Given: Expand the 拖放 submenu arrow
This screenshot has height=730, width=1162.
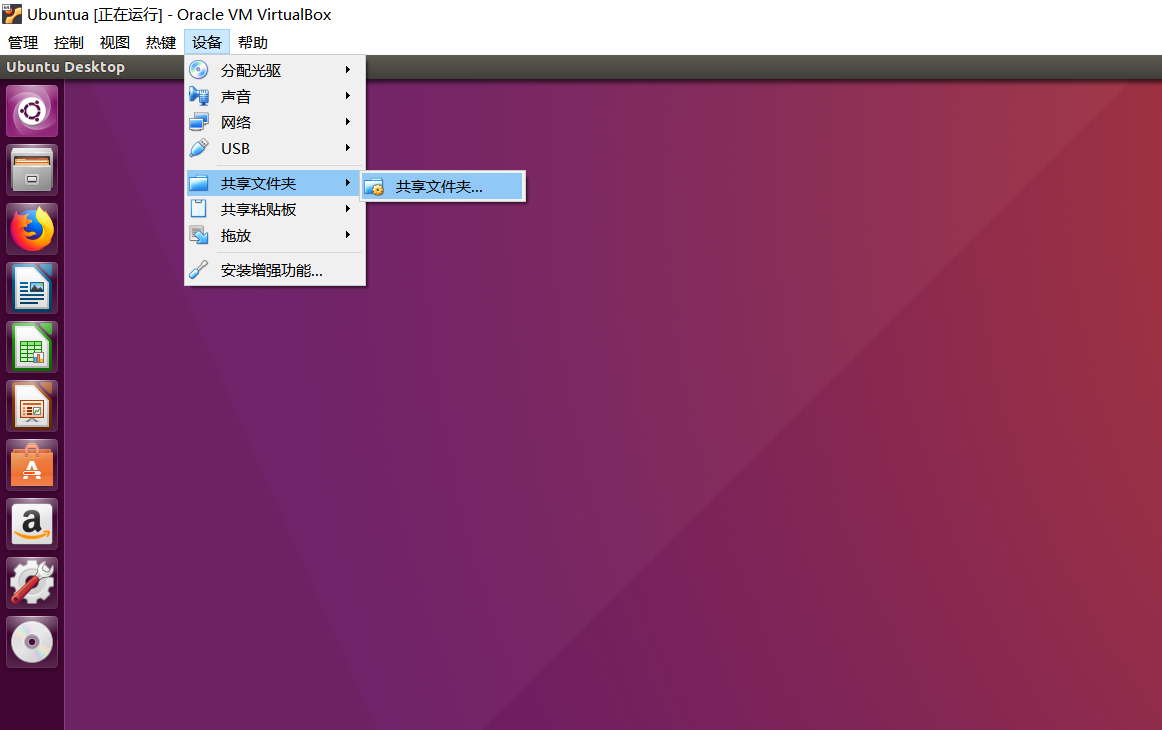Looking at the screenshot, I should pos(348,235).
